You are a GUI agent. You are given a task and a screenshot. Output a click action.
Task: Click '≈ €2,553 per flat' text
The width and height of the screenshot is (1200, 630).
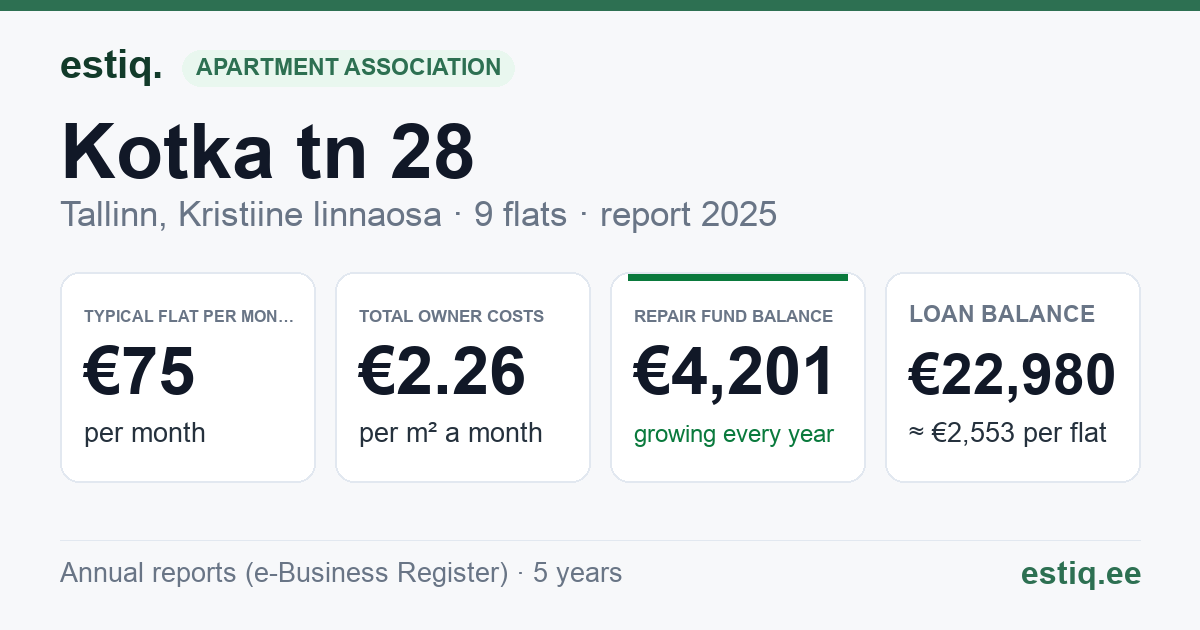tap(1007, 434)
